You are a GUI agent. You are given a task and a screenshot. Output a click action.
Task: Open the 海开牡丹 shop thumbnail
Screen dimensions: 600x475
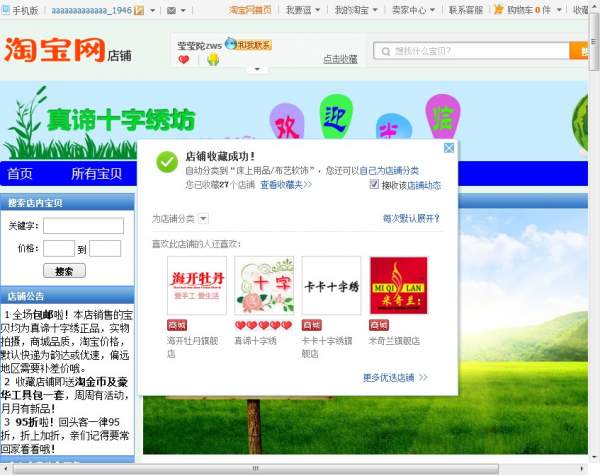tap(197, 286)
